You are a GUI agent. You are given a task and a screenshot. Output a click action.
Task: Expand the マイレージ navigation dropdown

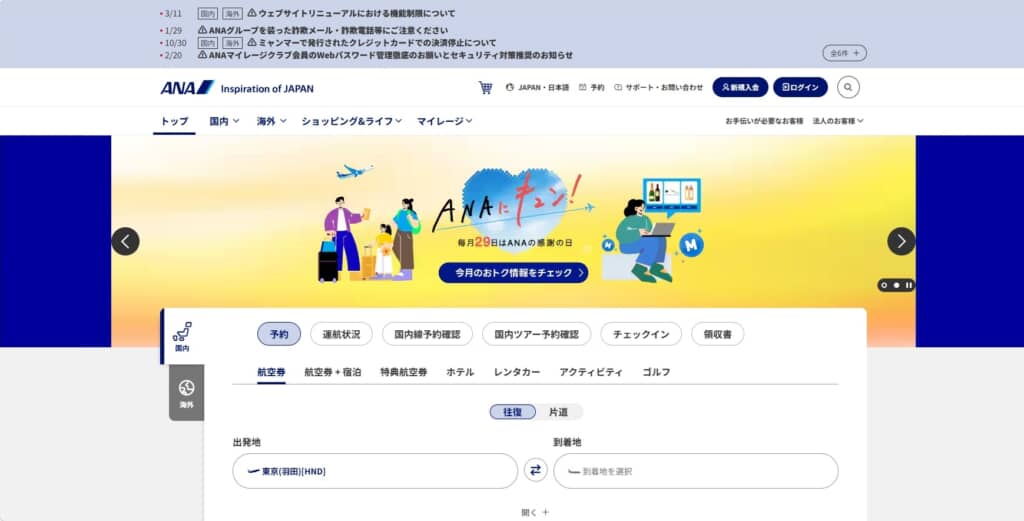[444, 121]
